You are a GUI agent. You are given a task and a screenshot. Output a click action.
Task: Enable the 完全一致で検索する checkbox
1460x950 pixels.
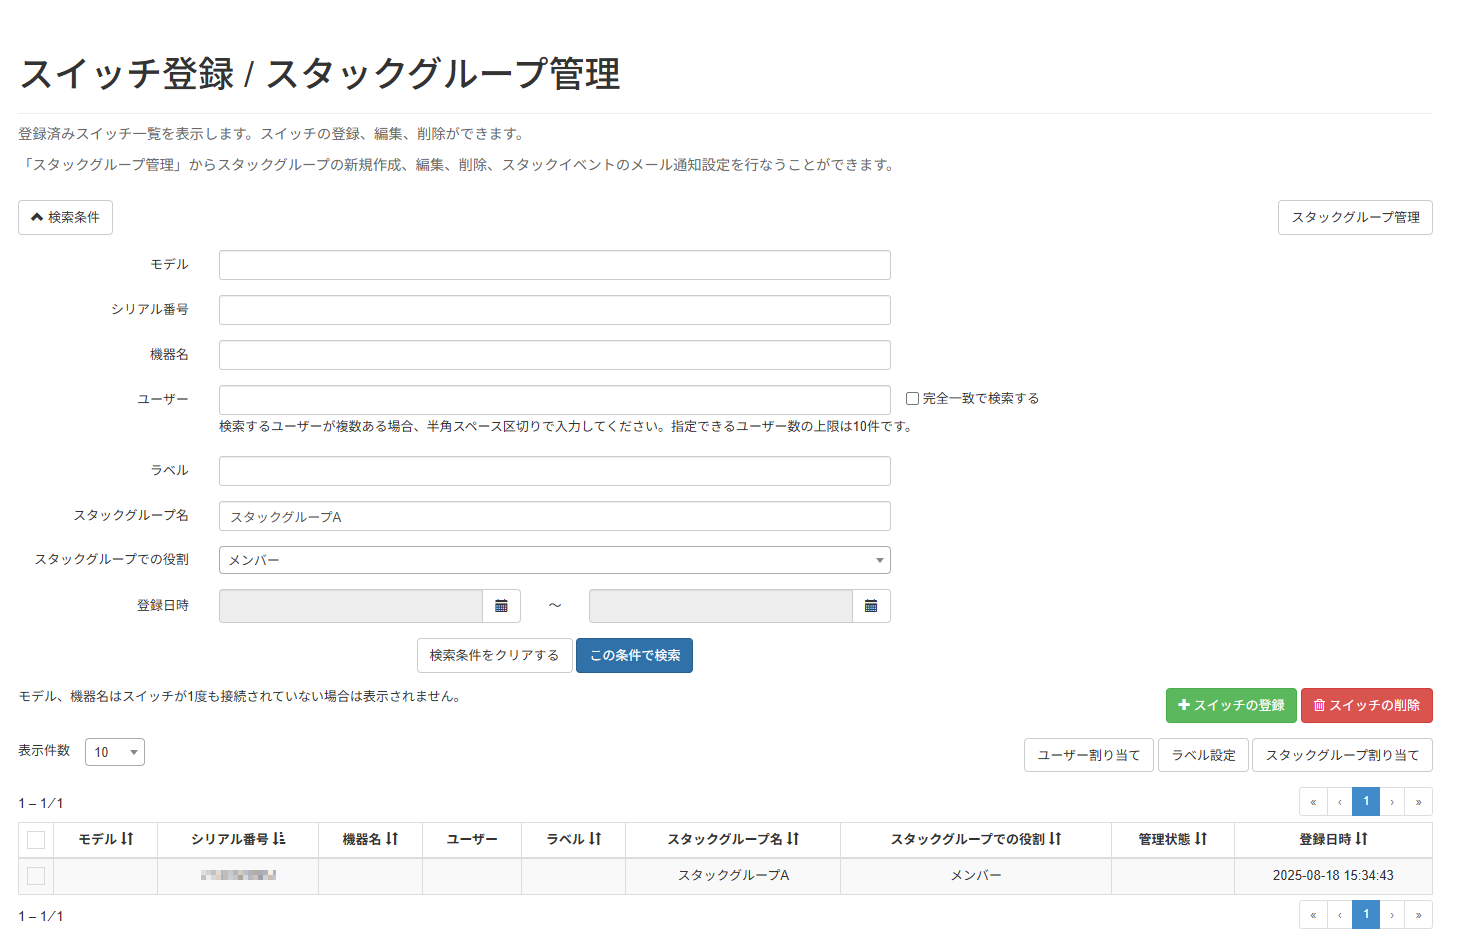tap(911, 397)
